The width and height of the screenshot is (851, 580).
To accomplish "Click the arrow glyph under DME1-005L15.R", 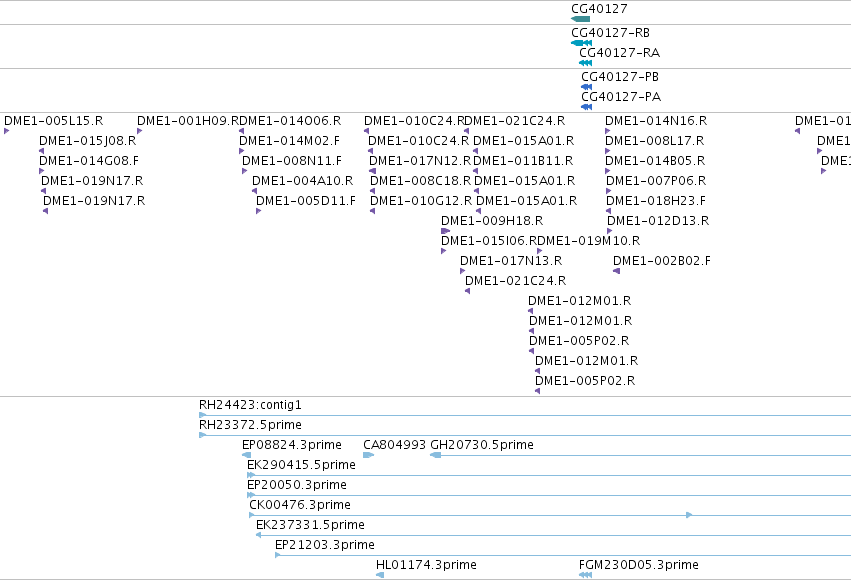I will point(7,131).
